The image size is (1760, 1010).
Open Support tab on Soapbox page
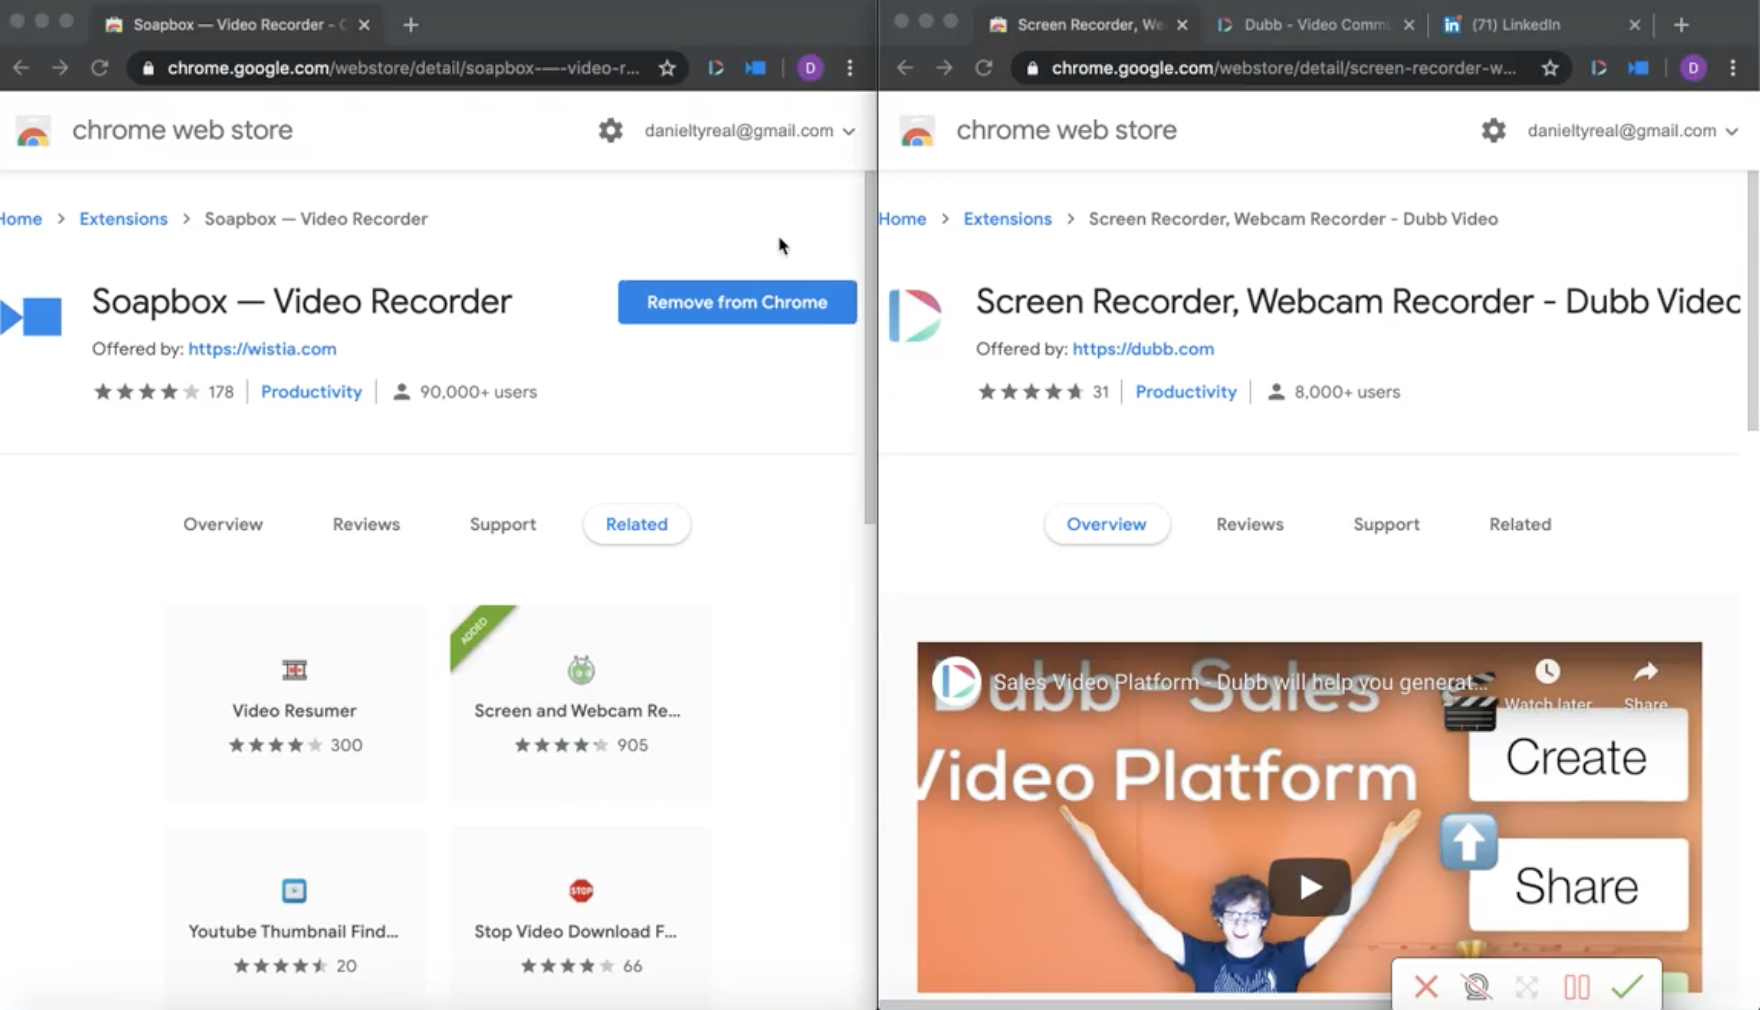coord(503,524)
